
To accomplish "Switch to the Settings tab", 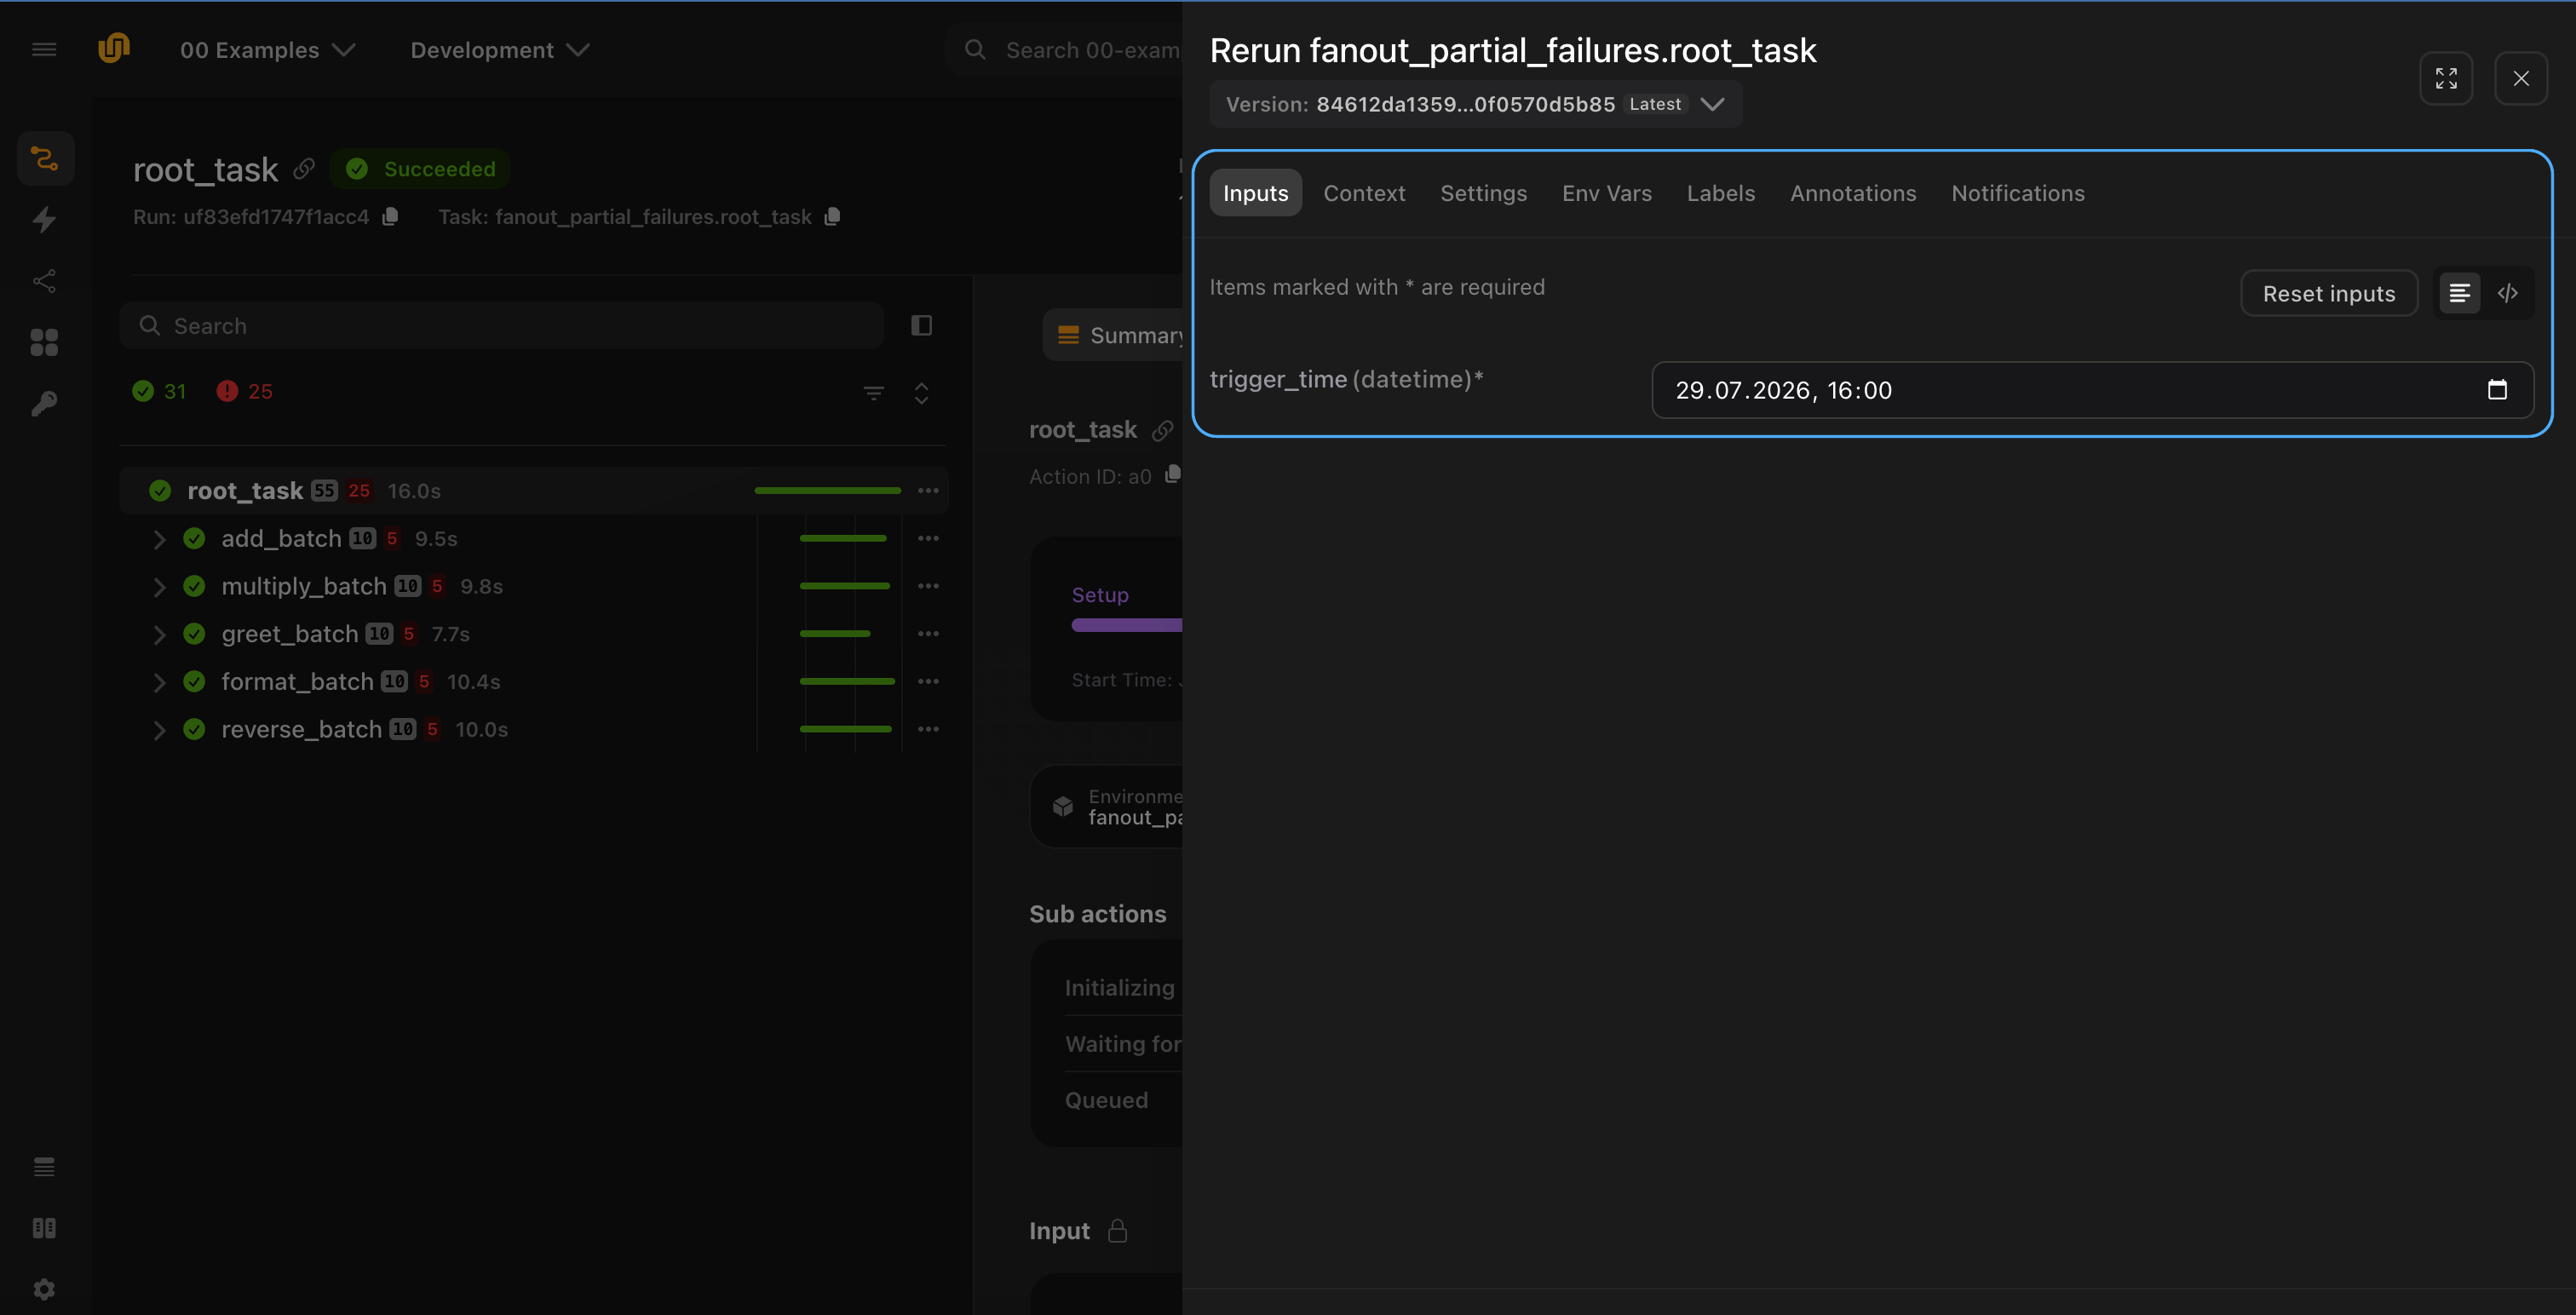I will coord(1483,193).
